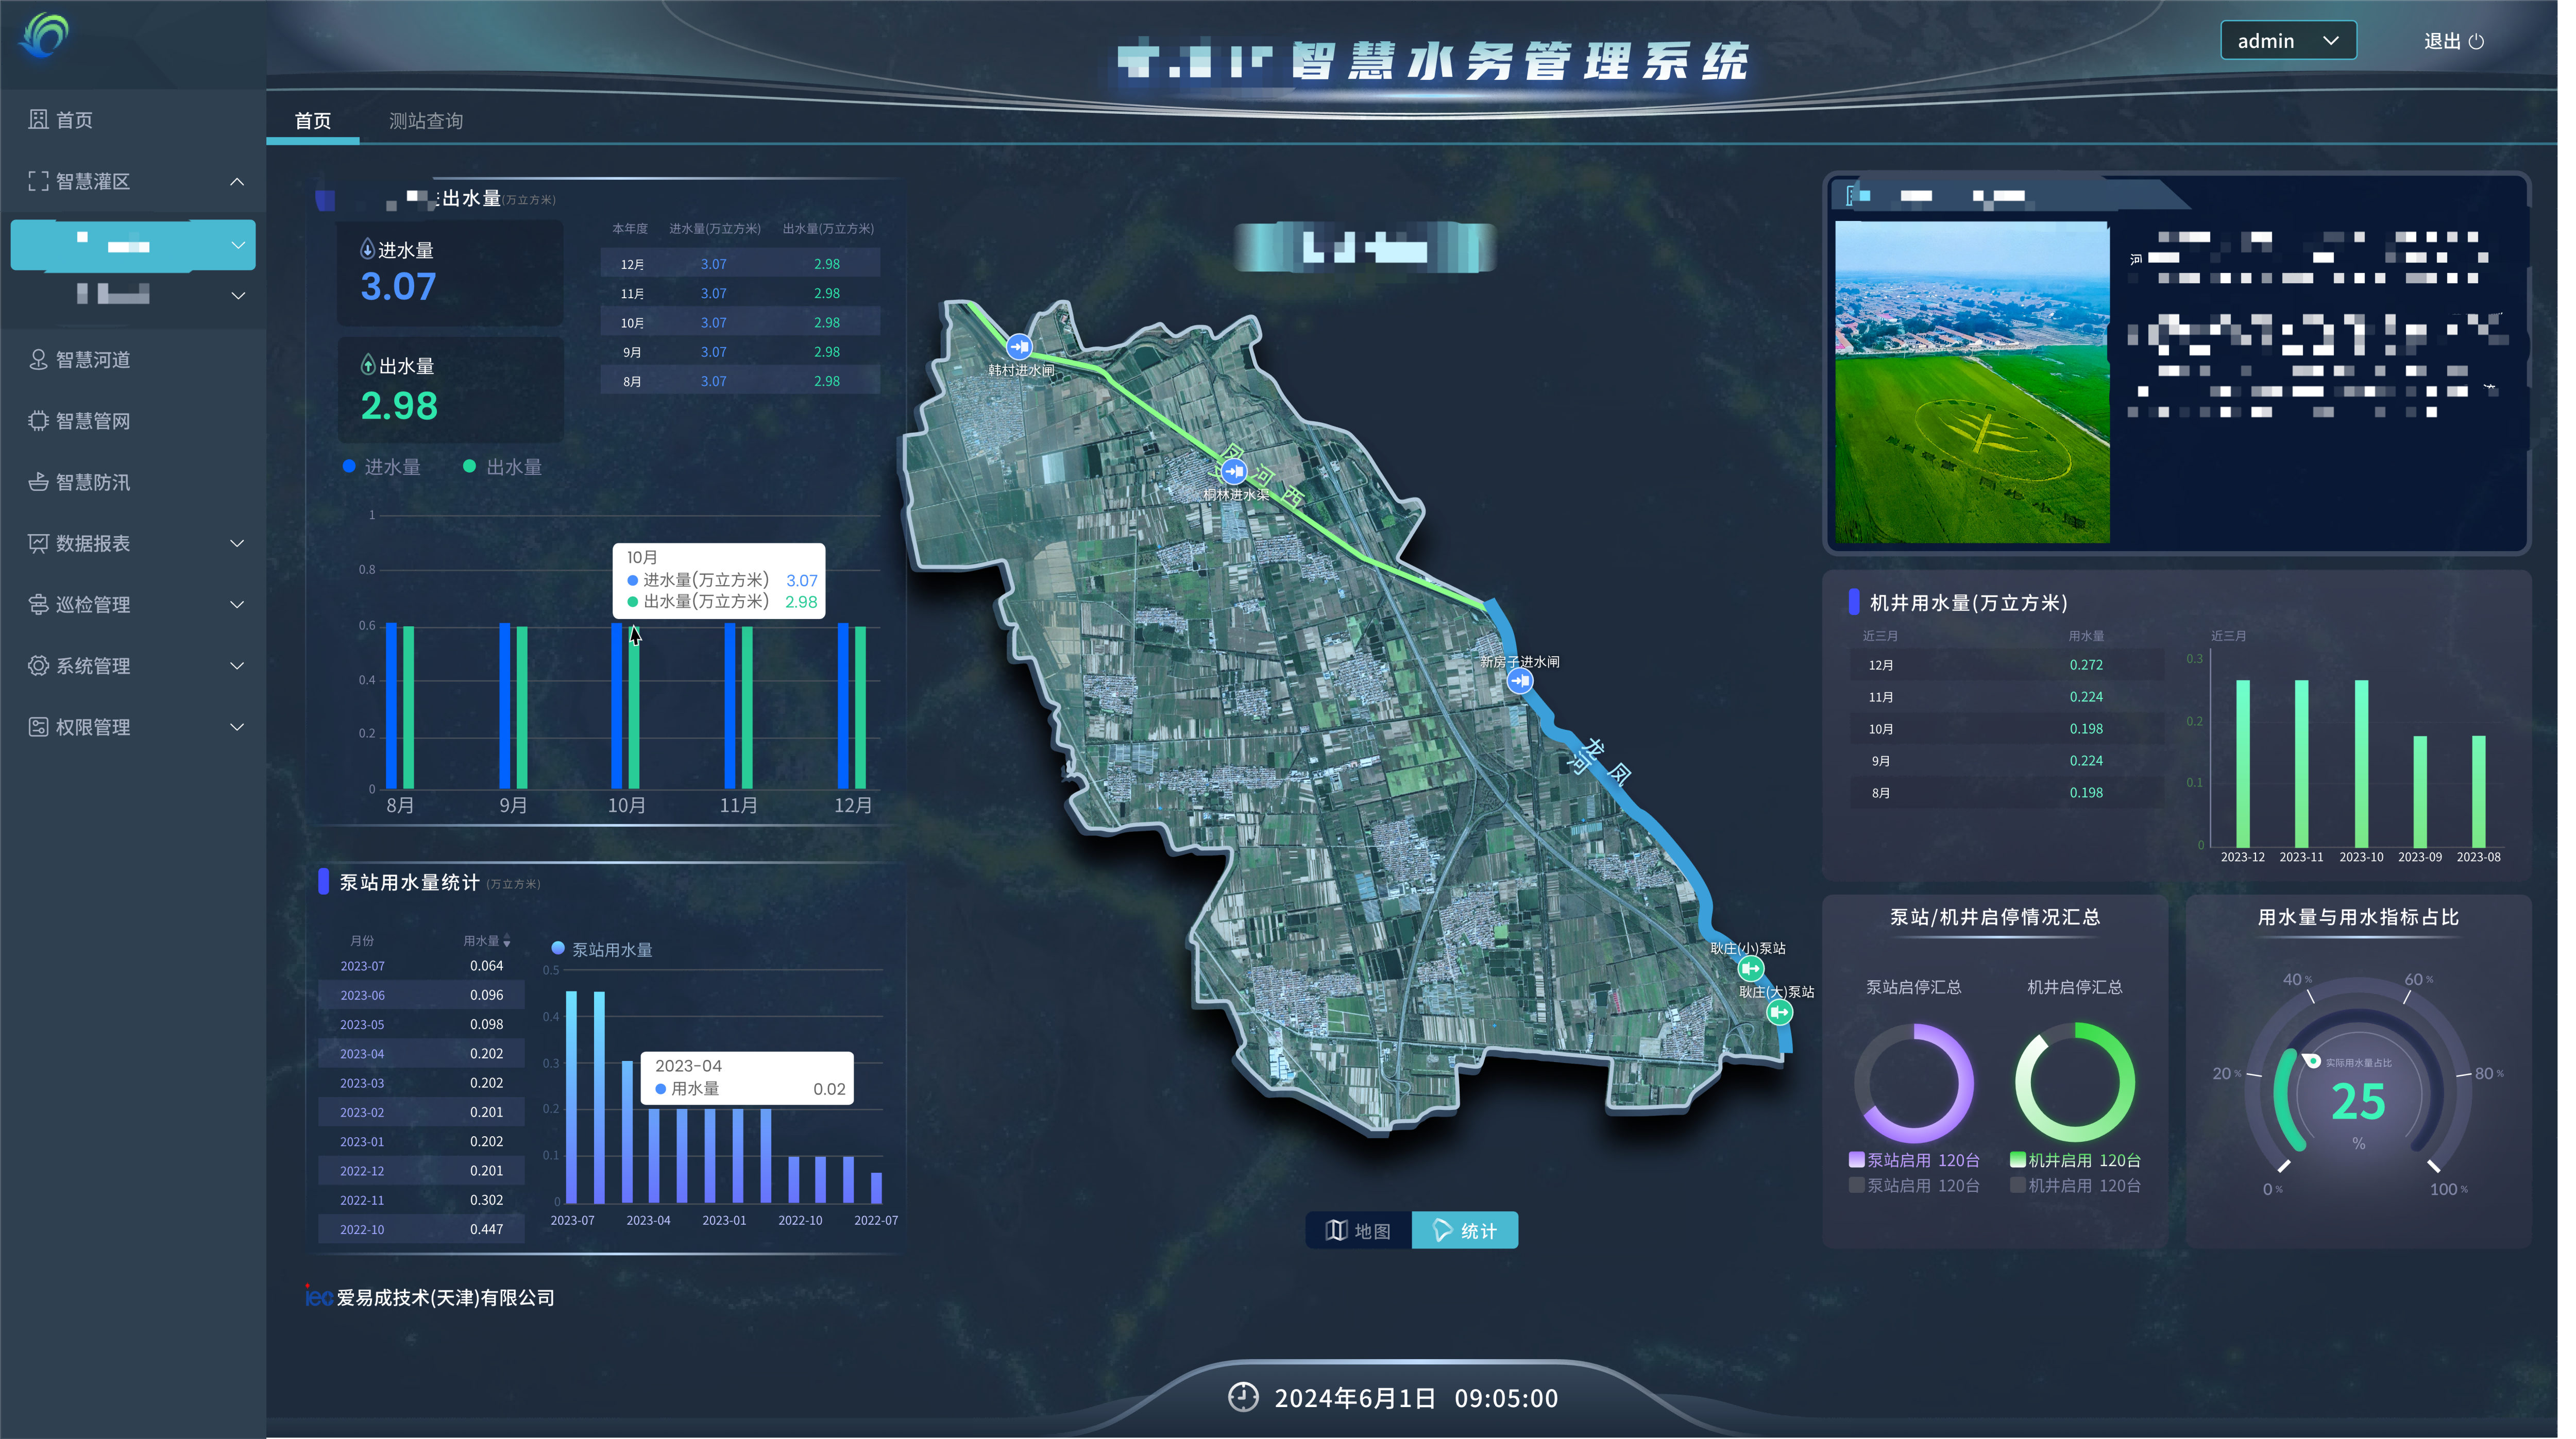Image resolution: width=2576 pixels, height=1439 pixels.
Task: Click the water drop icon beside 进水量
Action: coord(367,249)
